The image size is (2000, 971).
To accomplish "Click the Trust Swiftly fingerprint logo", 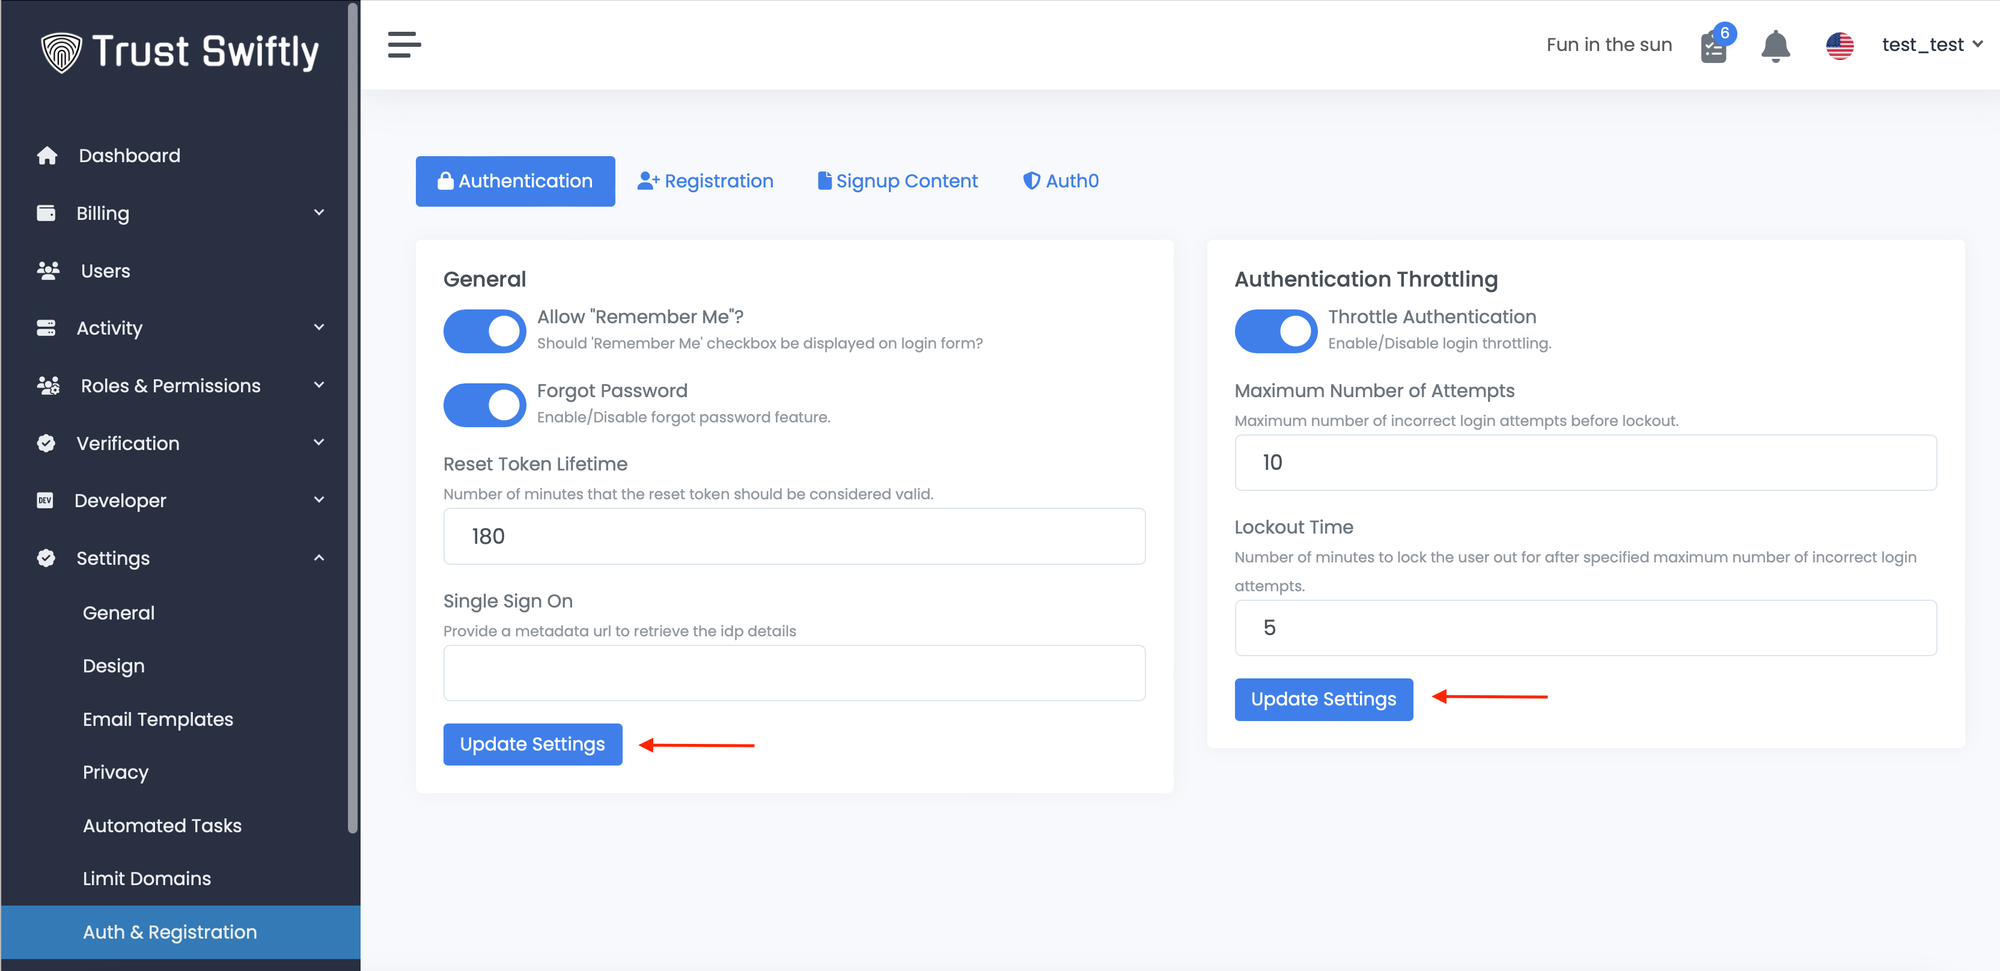I will (x=61, y=52).
